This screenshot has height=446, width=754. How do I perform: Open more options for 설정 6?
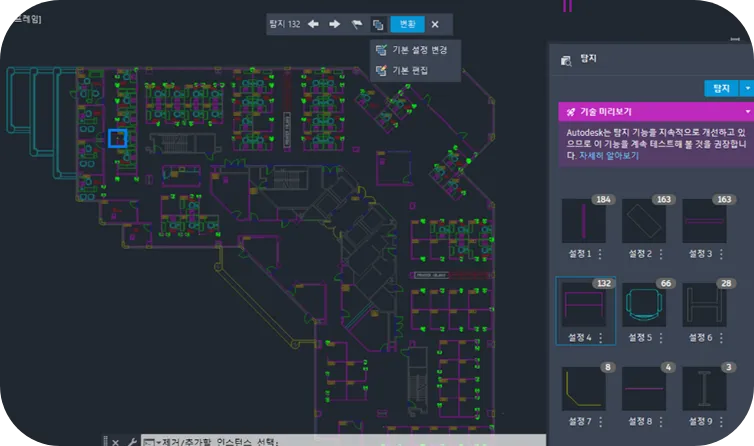pos(721,338)
